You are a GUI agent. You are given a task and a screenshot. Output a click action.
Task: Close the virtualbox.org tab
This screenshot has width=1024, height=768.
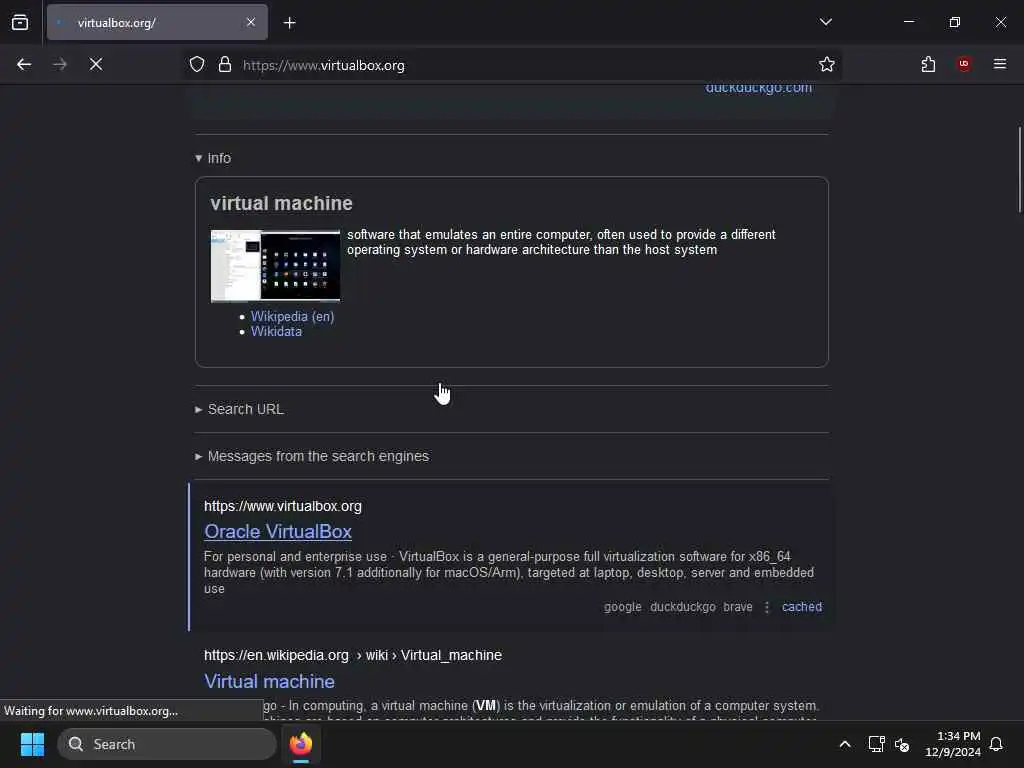251,22
